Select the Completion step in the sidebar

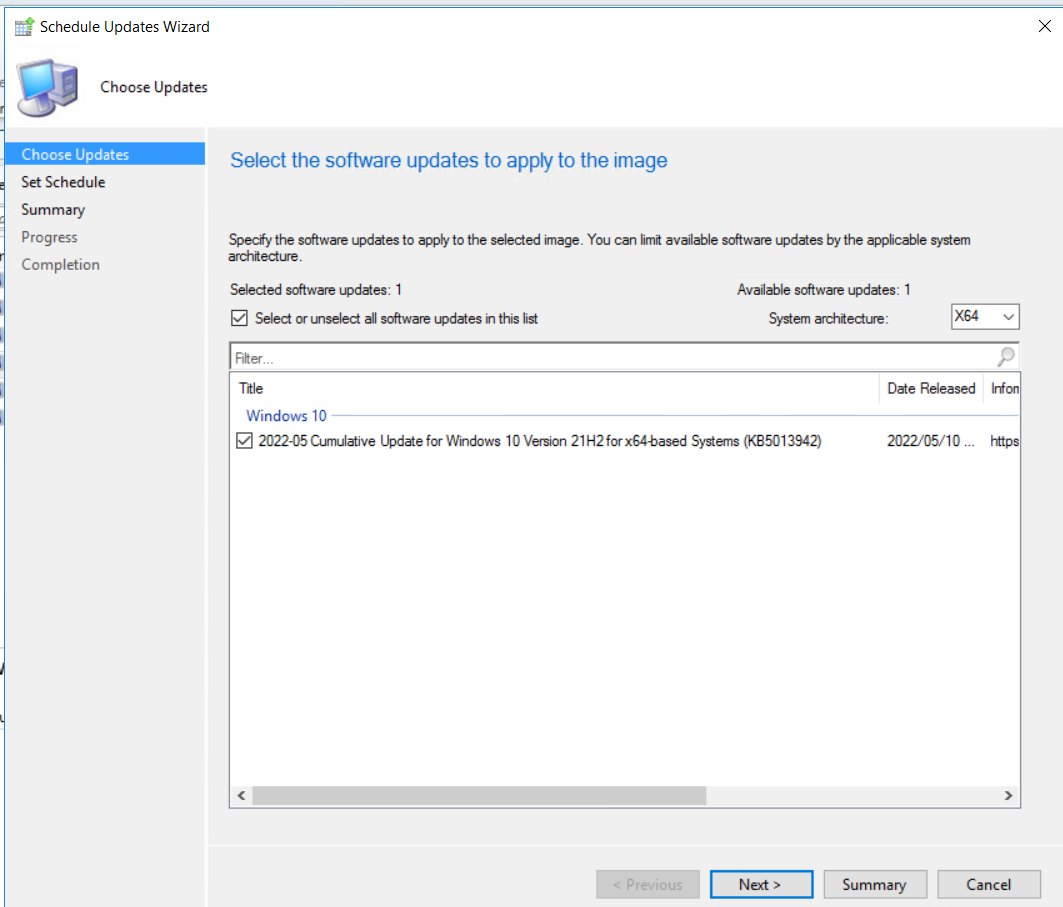pyautogui.click(x=60, y=264)
